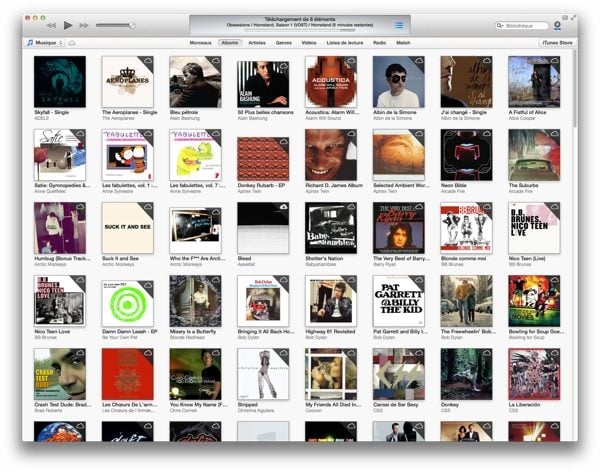This screenshot has height=472, width=600.
Task: Expand the Musique library dropdown
Action: [x=44, y=43]
